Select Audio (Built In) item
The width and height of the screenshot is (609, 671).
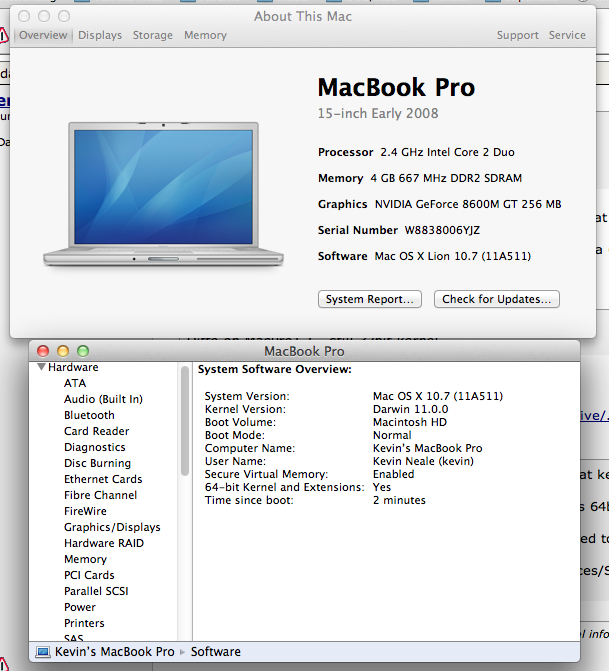[103, 399]
